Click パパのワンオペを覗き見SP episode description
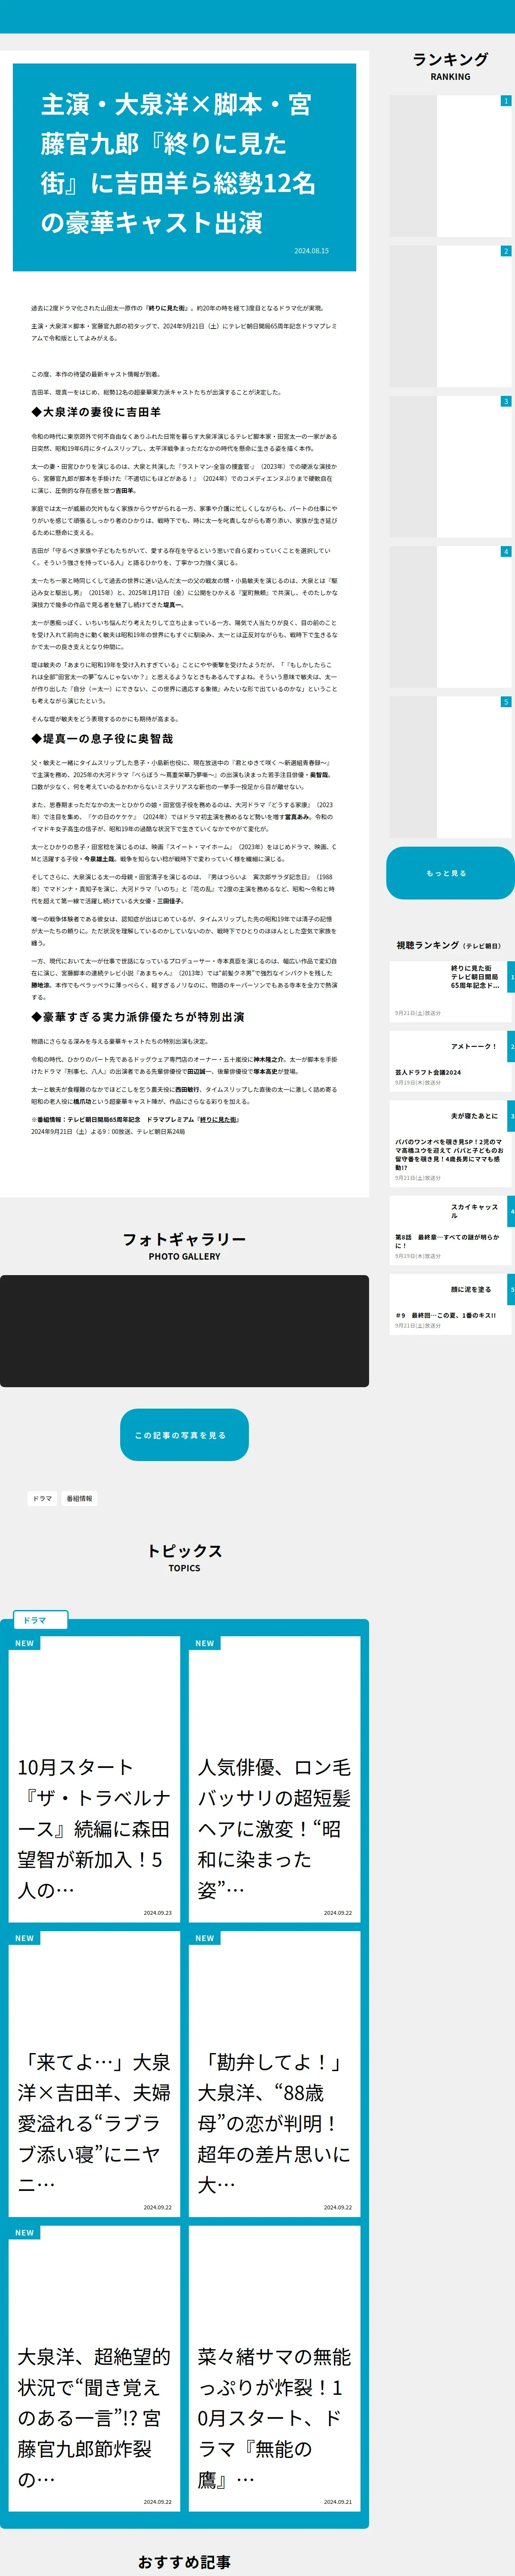This screenshot has height=2576, width=515. [449, 1154]
